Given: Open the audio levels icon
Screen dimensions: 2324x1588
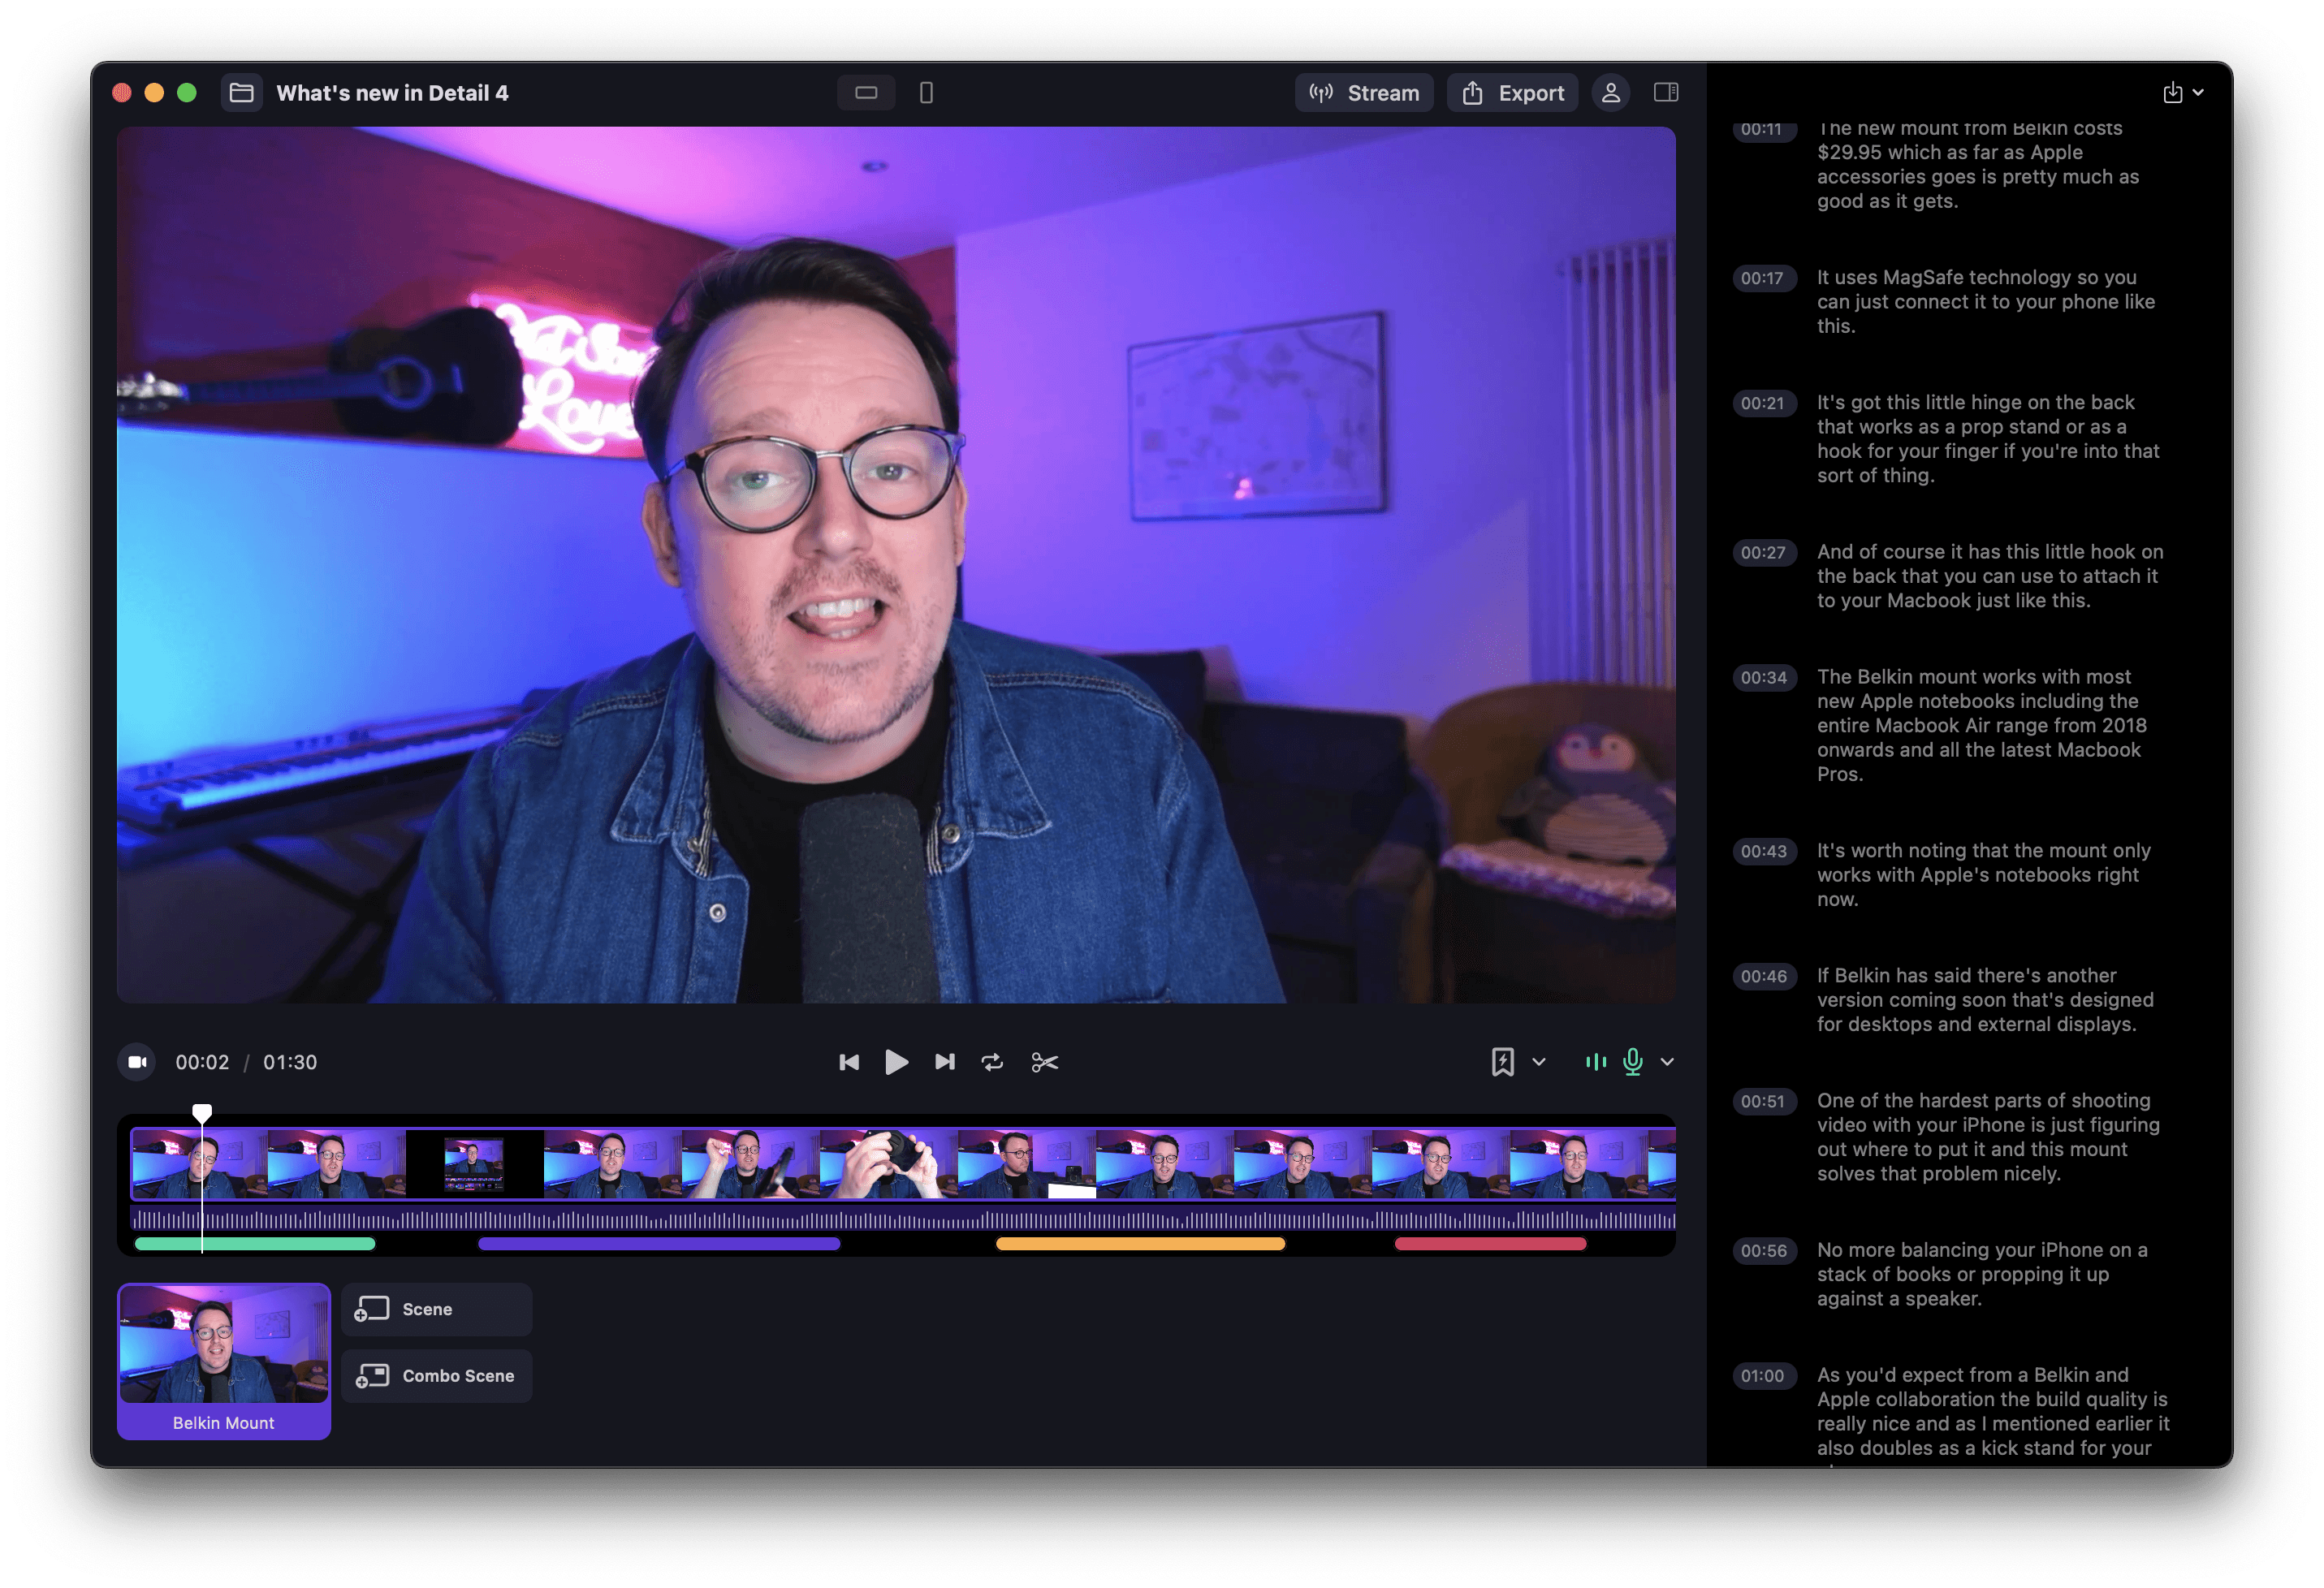Looking at the screenshot, I should click(1595, 1062).
